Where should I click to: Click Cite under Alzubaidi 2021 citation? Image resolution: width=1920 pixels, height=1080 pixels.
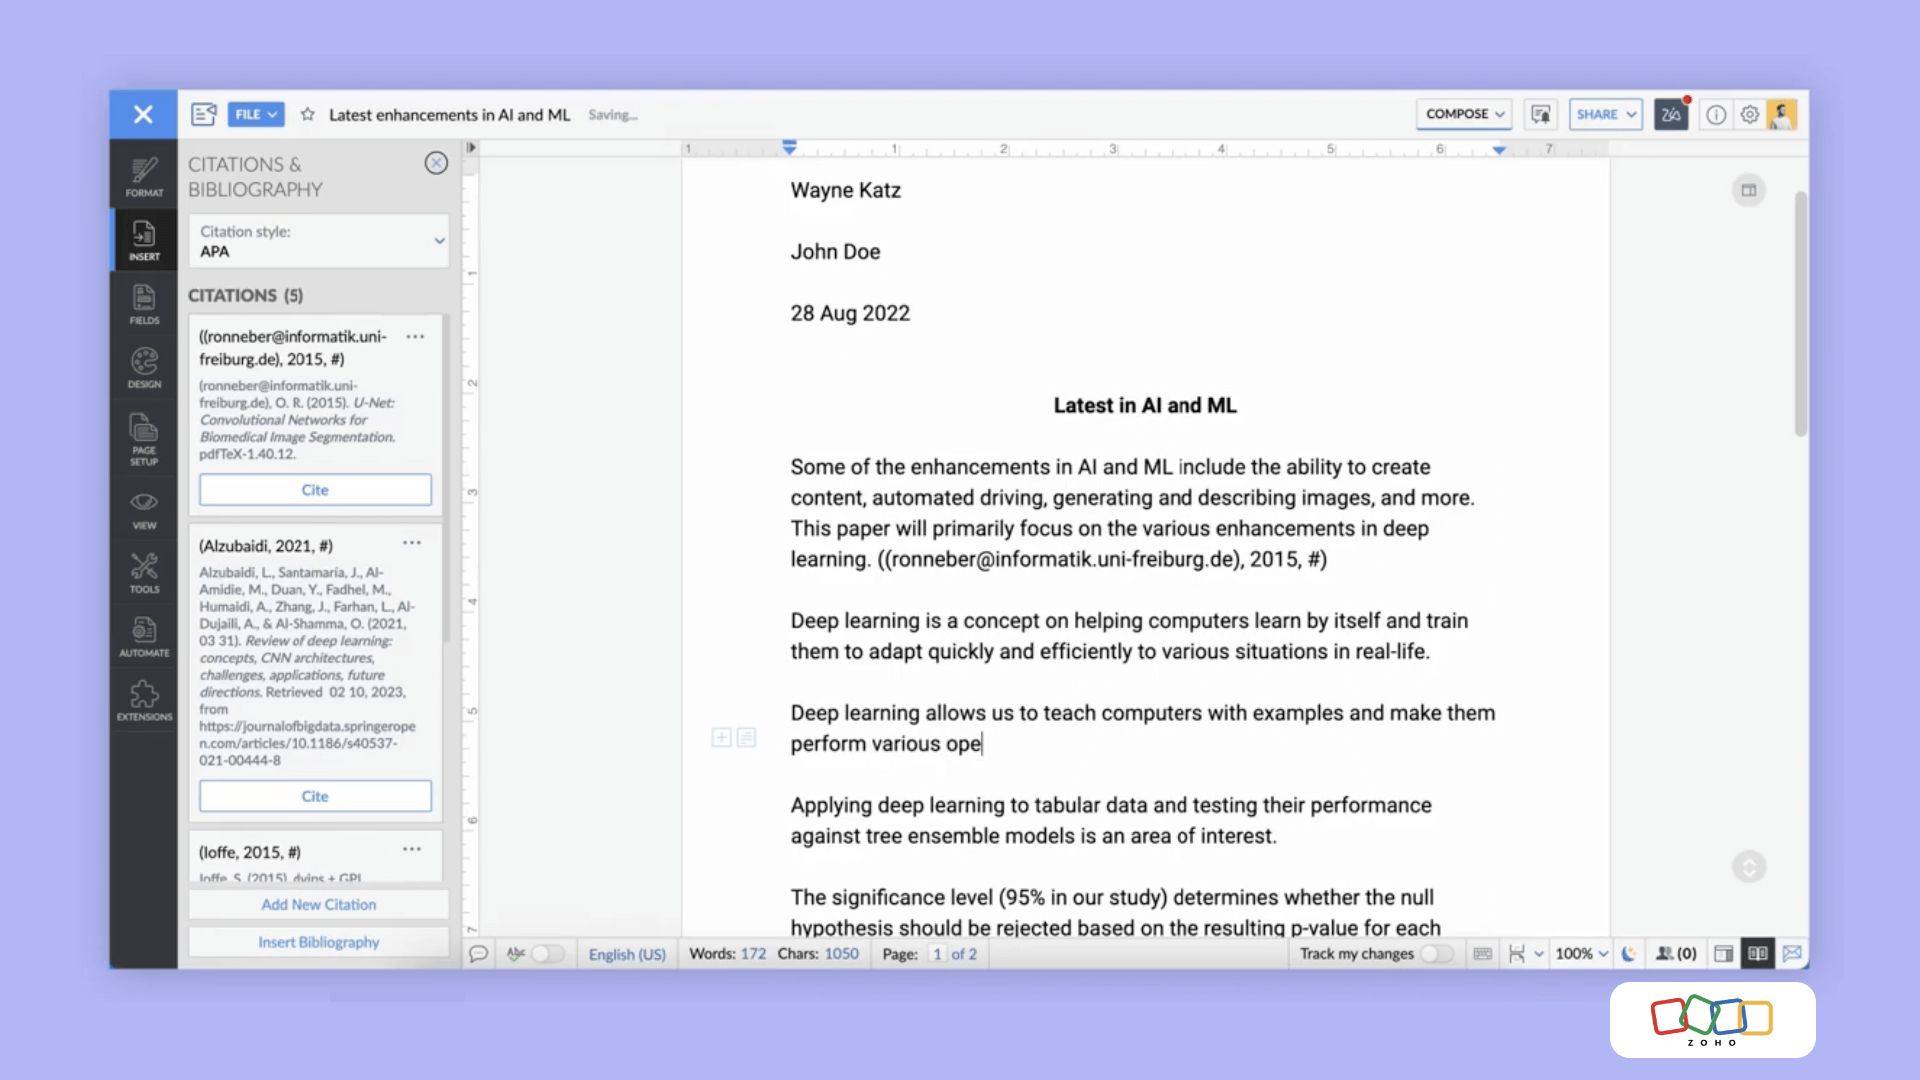pyautogui.click(x=315, y=796)
